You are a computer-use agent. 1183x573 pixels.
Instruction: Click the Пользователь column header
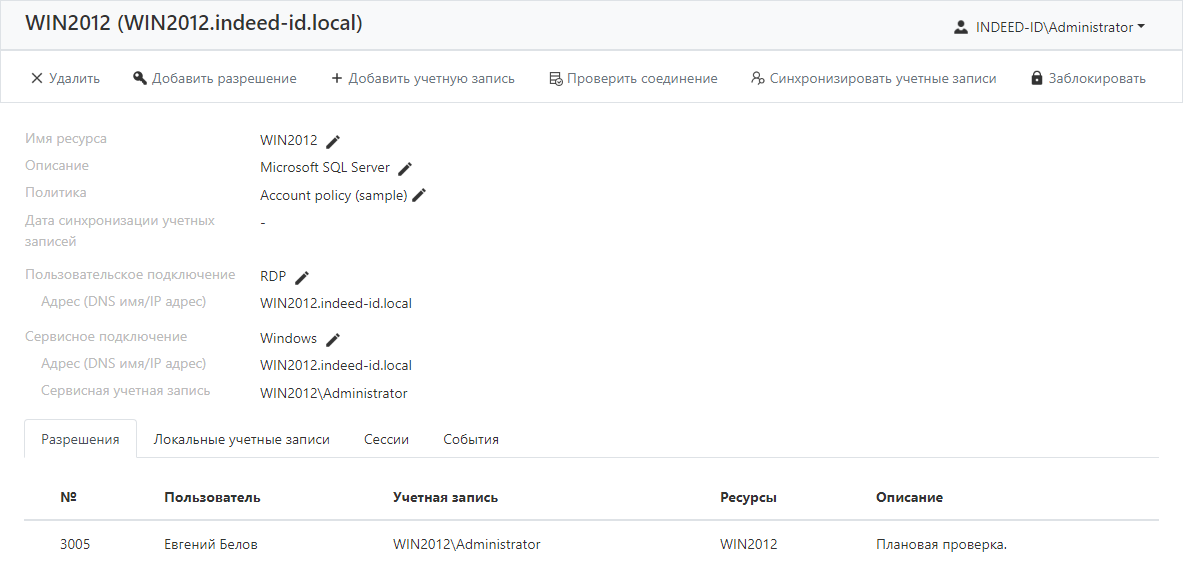click(x=212, y=497)
